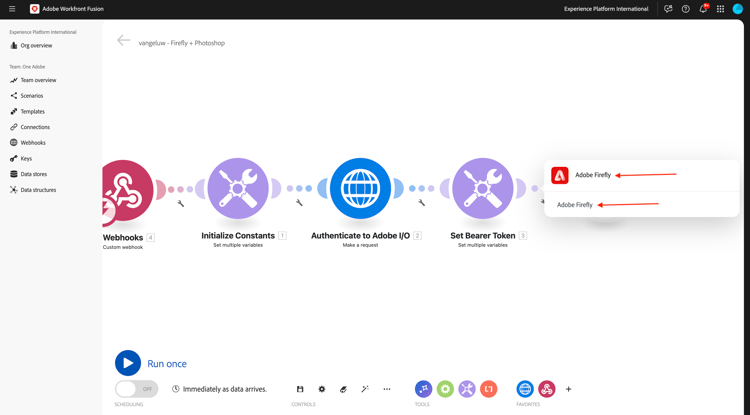Toggle the scheduling OFF switch
750x415 pixels.
(x=136, y=389)
